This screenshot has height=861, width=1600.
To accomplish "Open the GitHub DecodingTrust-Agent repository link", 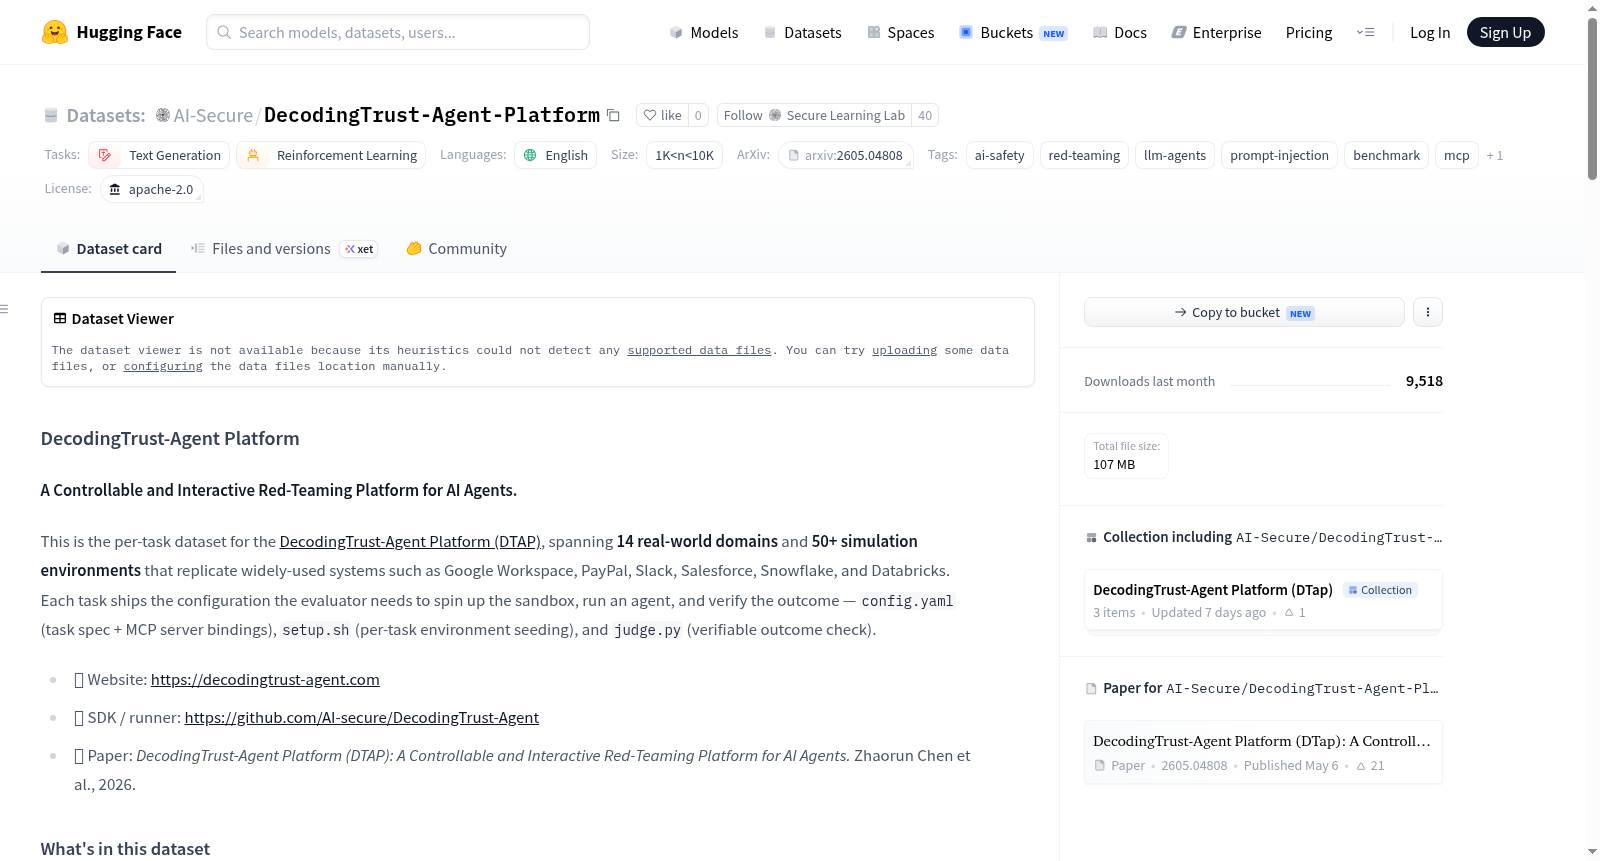I will click(x=362, y=718).
